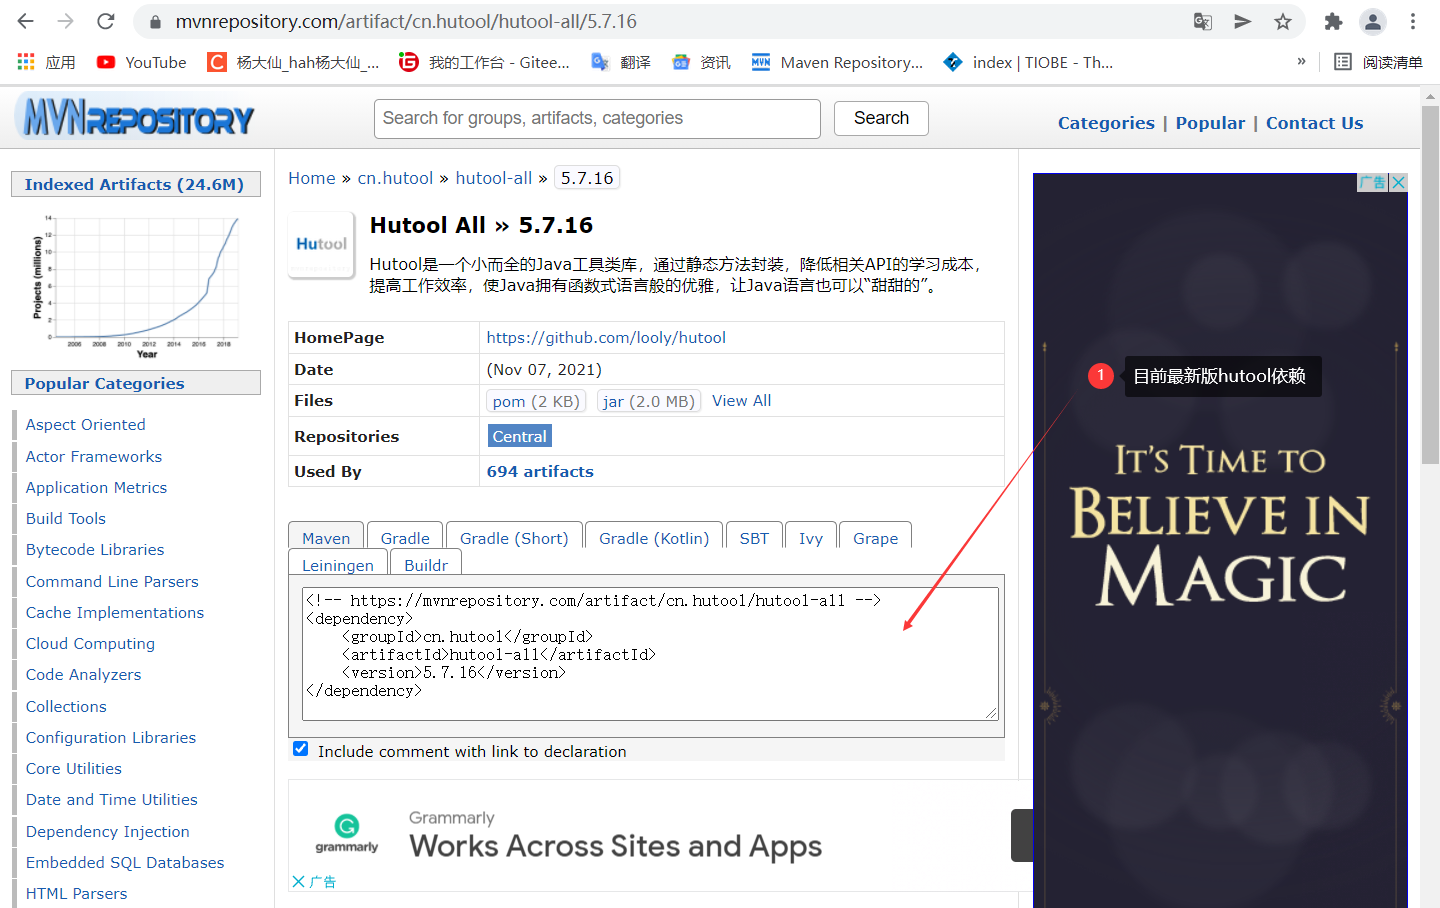Download the jar (2.0 MB) file
The image size is (1440, 908).
pyautogui.click(x=649, y=401)
